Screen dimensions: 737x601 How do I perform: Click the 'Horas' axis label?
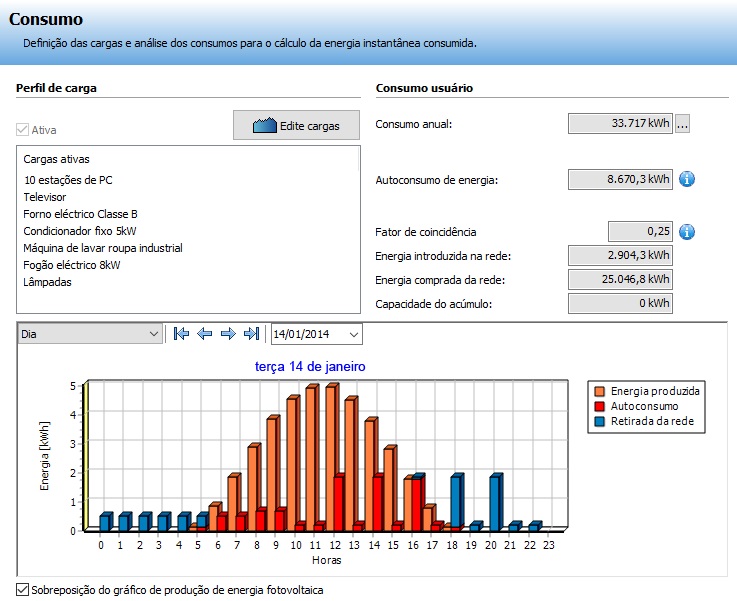(x=327, y=560)
